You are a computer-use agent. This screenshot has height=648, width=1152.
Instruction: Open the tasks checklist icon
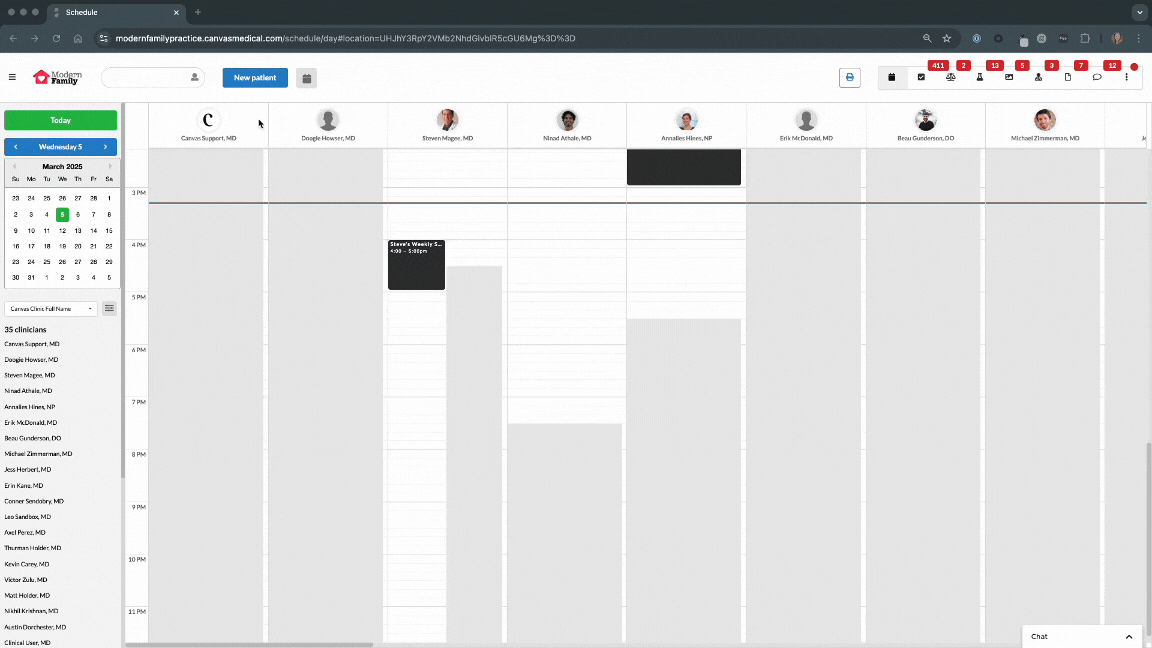point(921,77)
